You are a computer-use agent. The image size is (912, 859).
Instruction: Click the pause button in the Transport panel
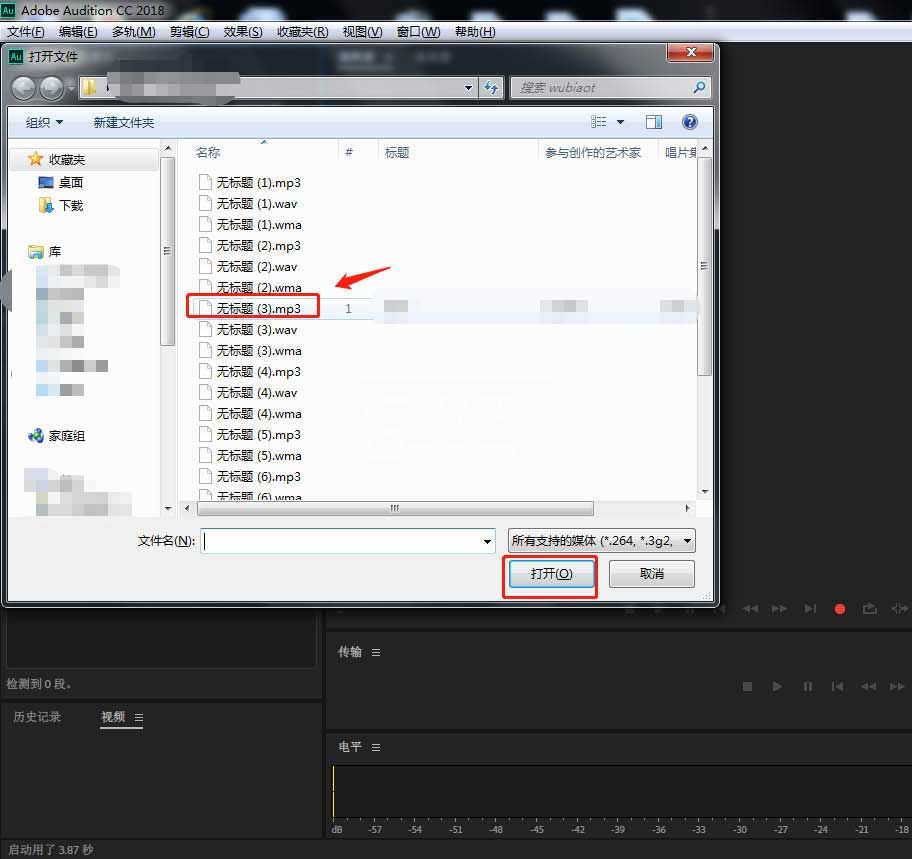click(x=808, y=686)
